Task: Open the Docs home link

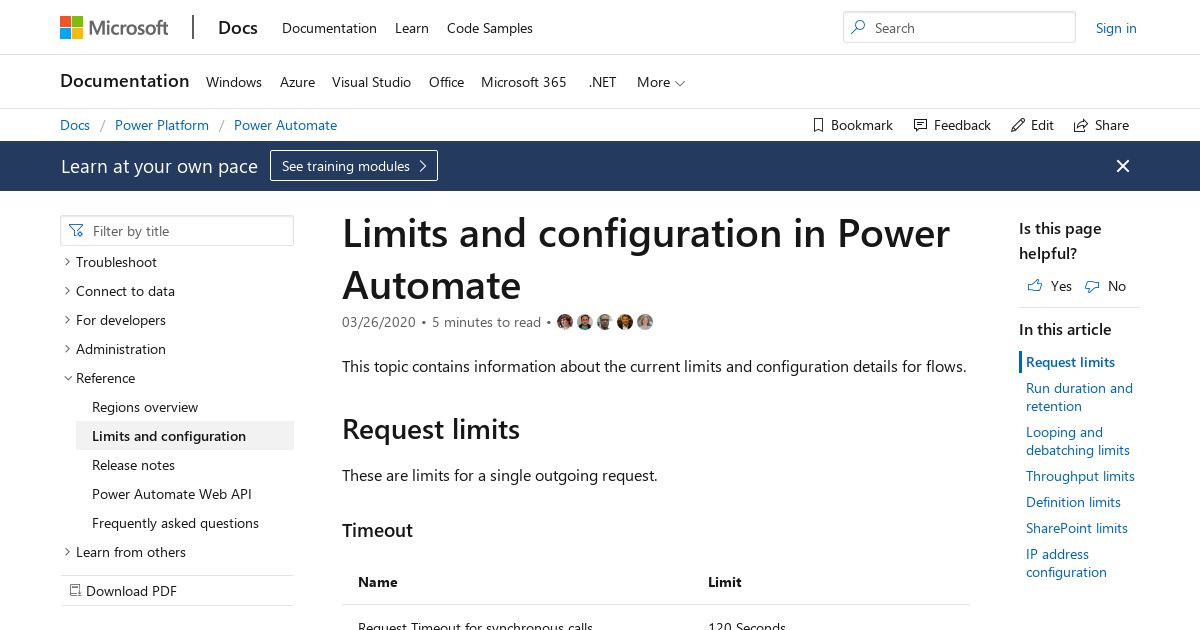Action: pos(238,28)
